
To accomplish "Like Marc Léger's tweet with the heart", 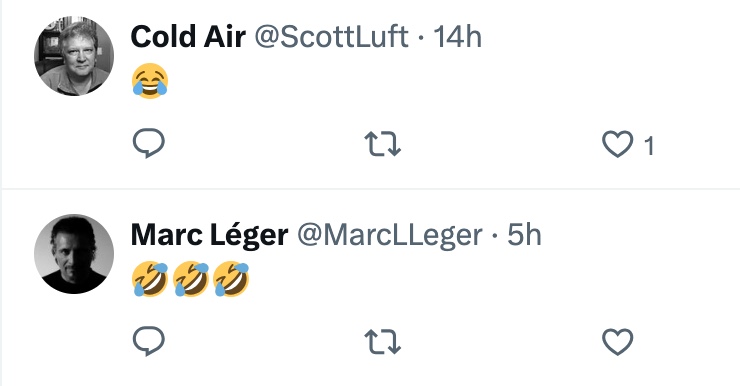I will tap(618, 342).
